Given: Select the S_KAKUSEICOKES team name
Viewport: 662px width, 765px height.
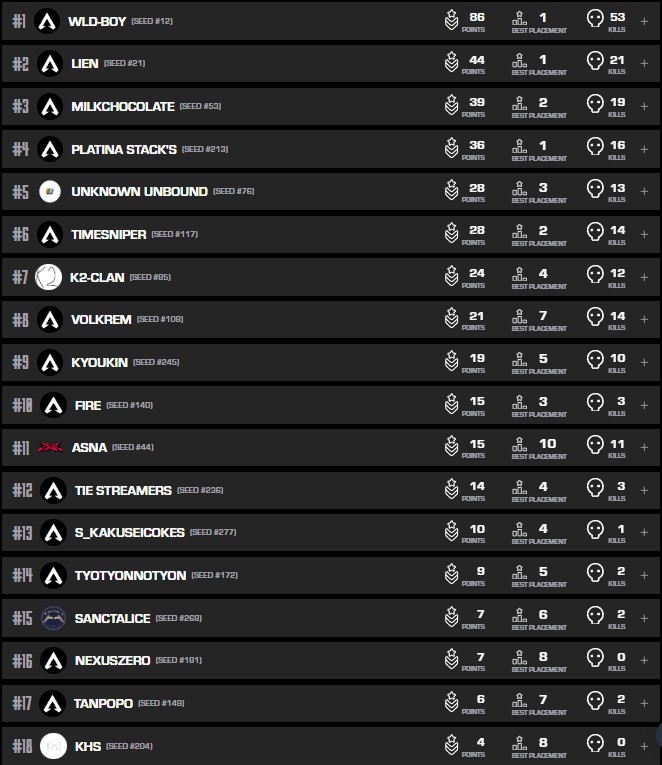Looking at the screenshot, I should [x=129, y=533].
